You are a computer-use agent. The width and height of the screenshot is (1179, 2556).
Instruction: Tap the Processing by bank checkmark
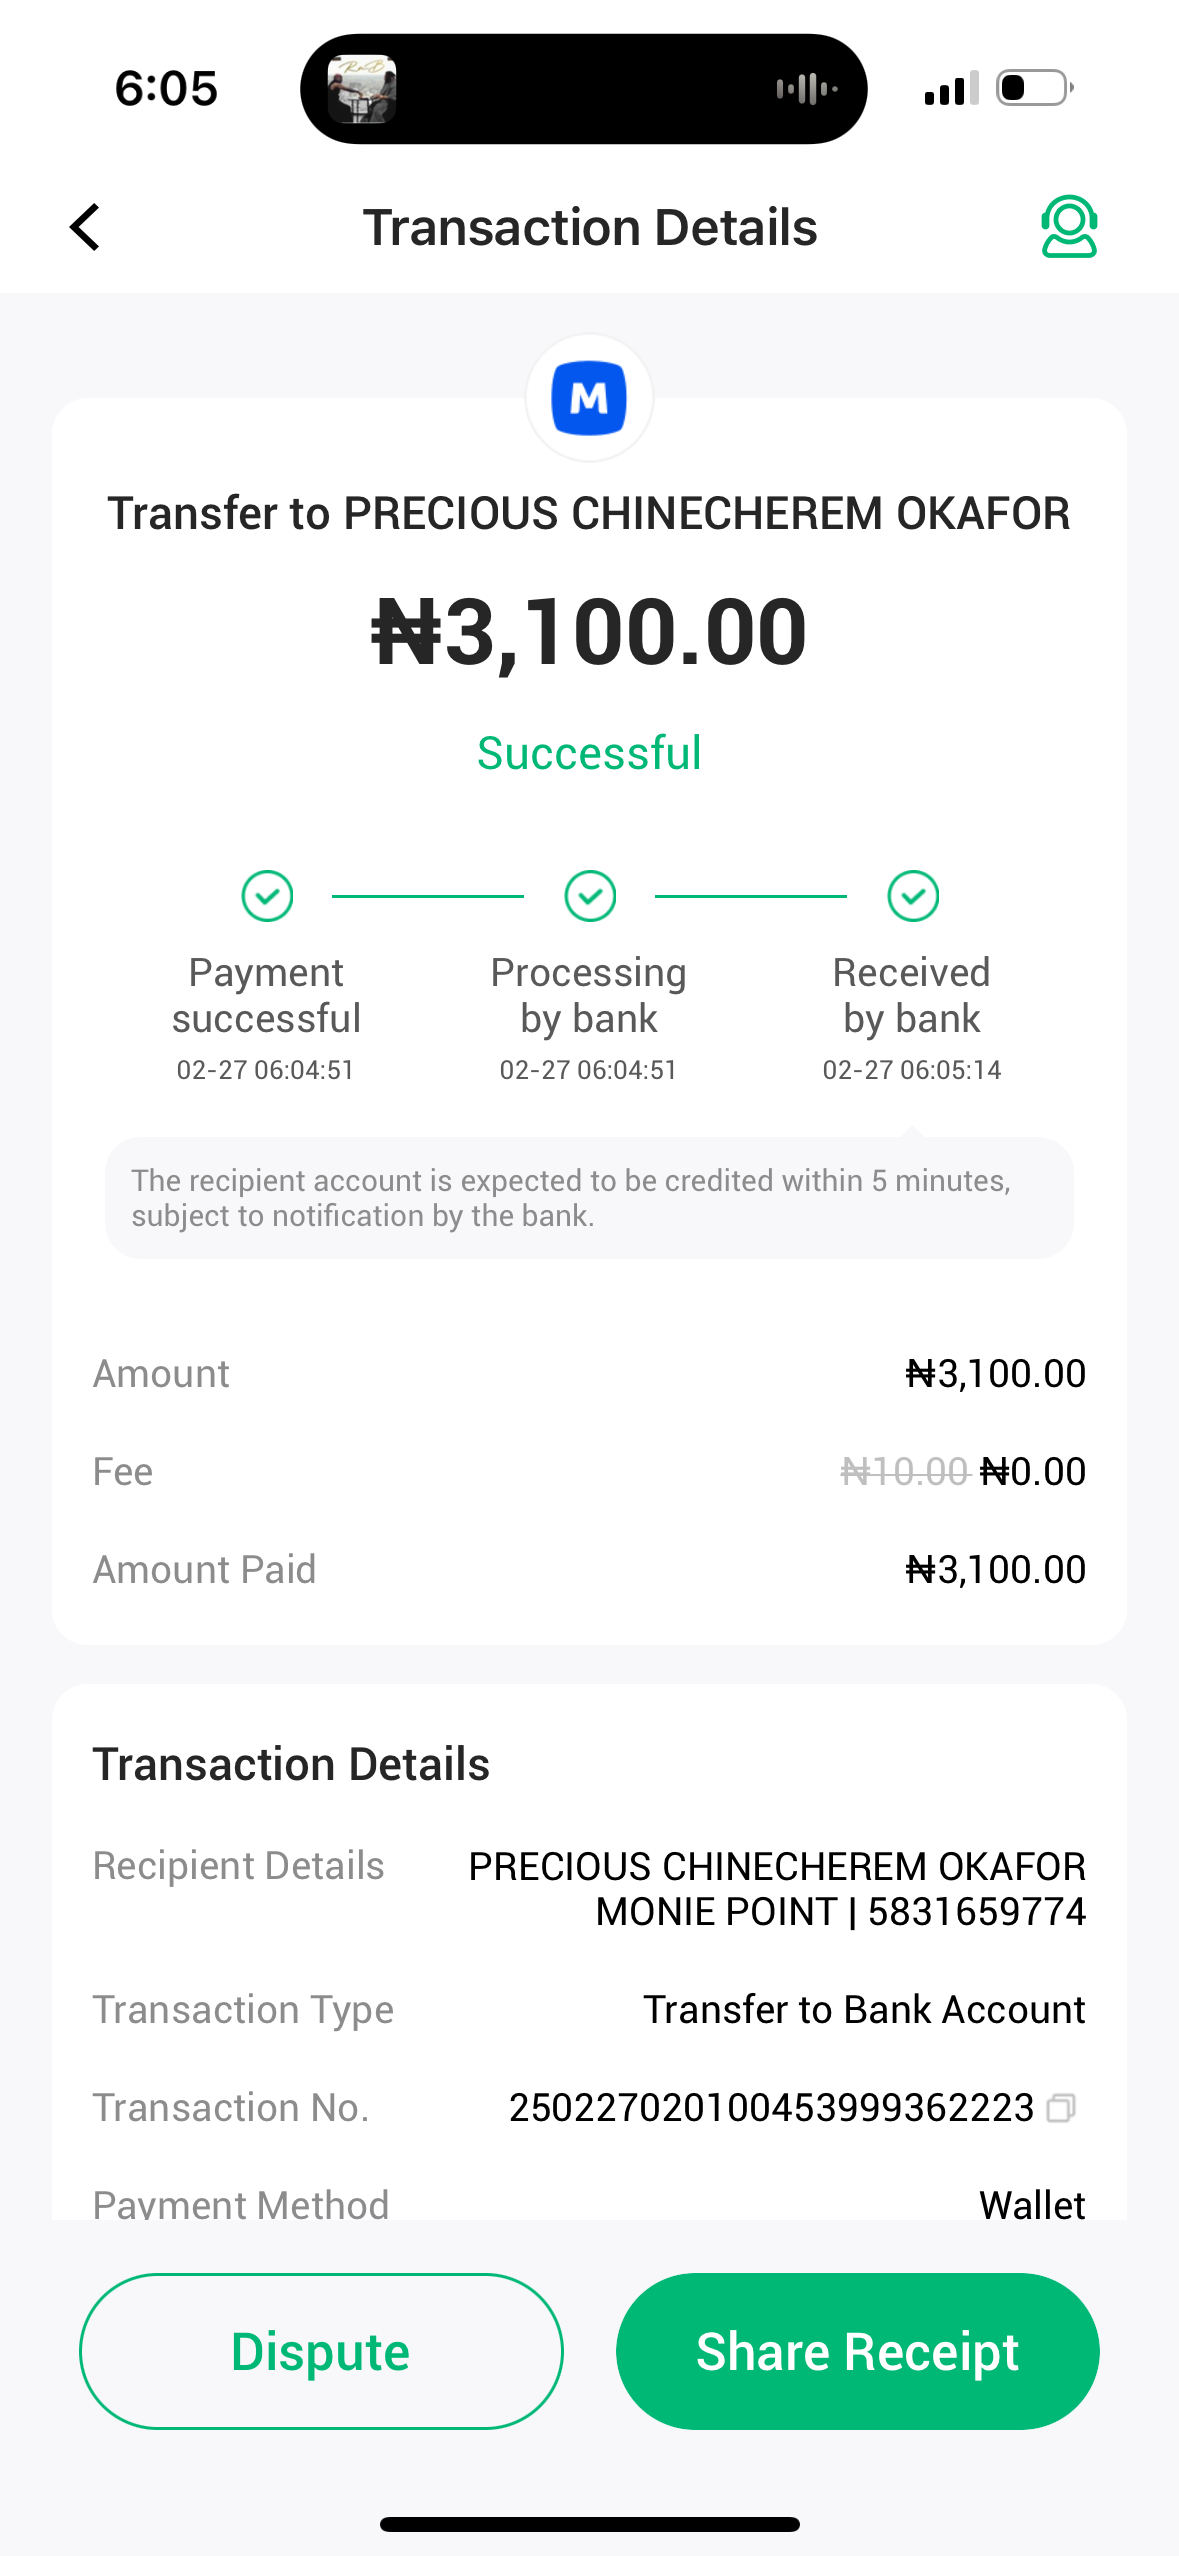[590, 895]
